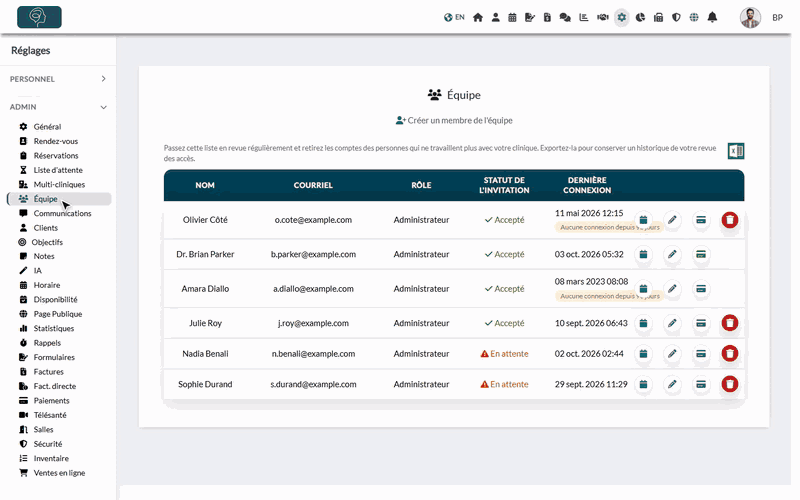The height and width of the screenshot is (500, 800).
Task: Open clients via top person icon
Action: tap(495, 17)
